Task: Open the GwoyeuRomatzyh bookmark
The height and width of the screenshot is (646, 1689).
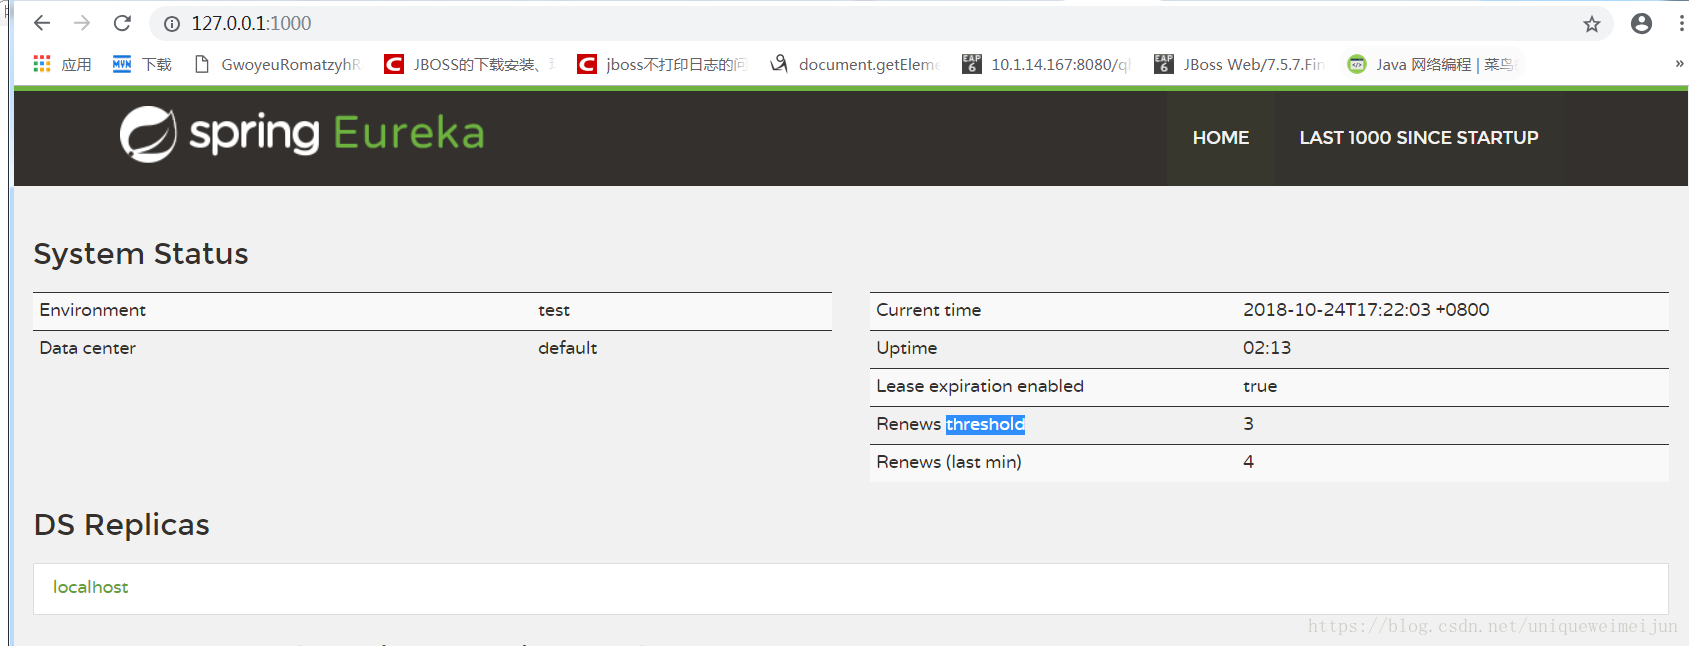Action: point(277,64)
